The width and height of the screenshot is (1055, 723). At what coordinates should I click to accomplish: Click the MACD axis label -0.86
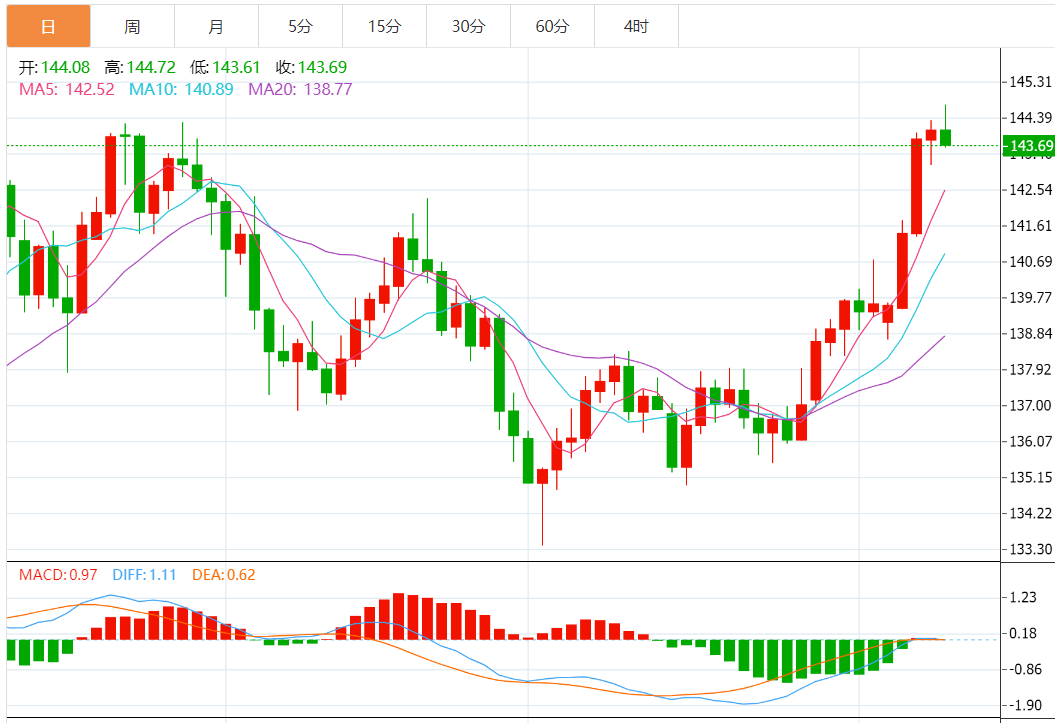pyautogui.click(x=1023, y=669)
